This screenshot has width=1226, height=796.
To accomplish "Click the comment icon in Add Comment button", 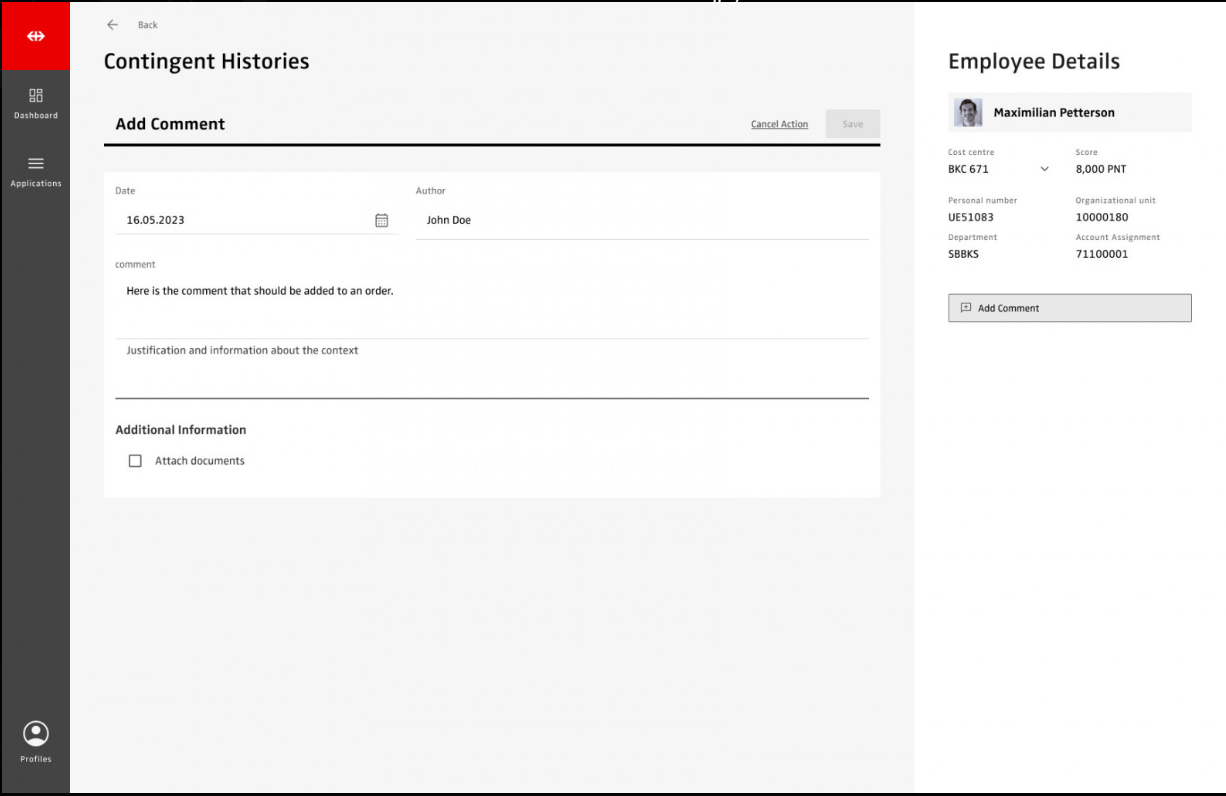I will (966, 308).
